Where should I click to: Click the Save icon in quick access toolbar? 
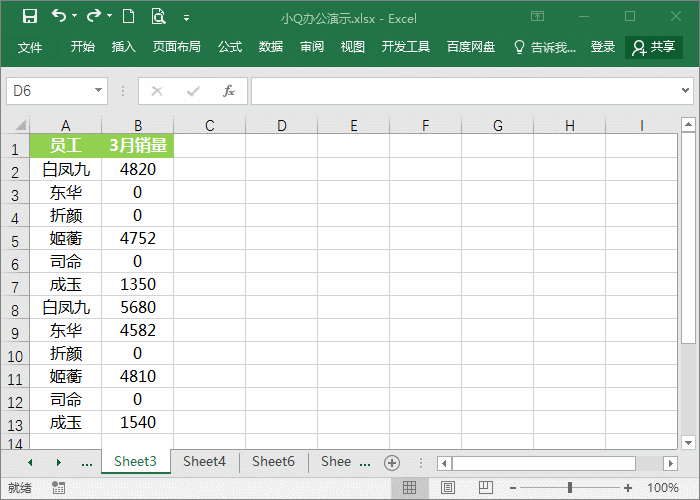[30, 17]
